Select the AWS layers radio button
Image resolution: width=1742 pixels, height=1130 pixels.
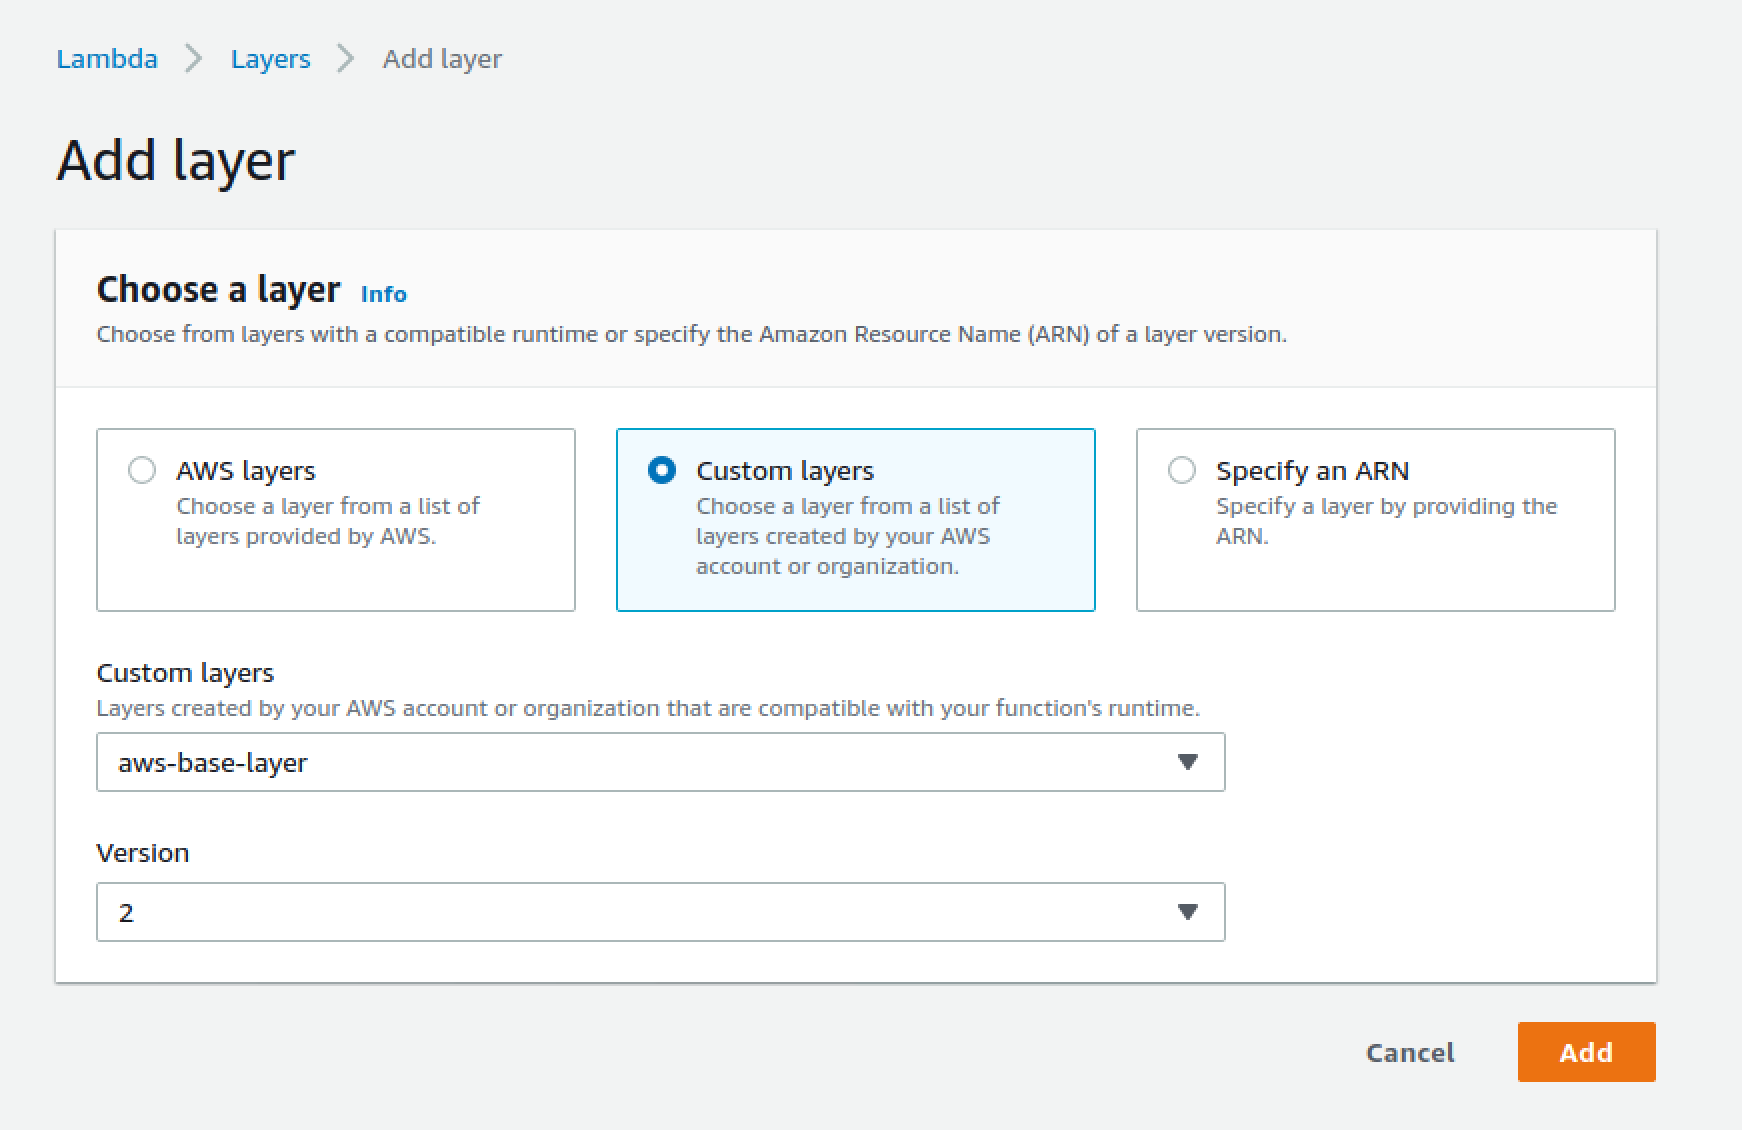tap(142, 469)
